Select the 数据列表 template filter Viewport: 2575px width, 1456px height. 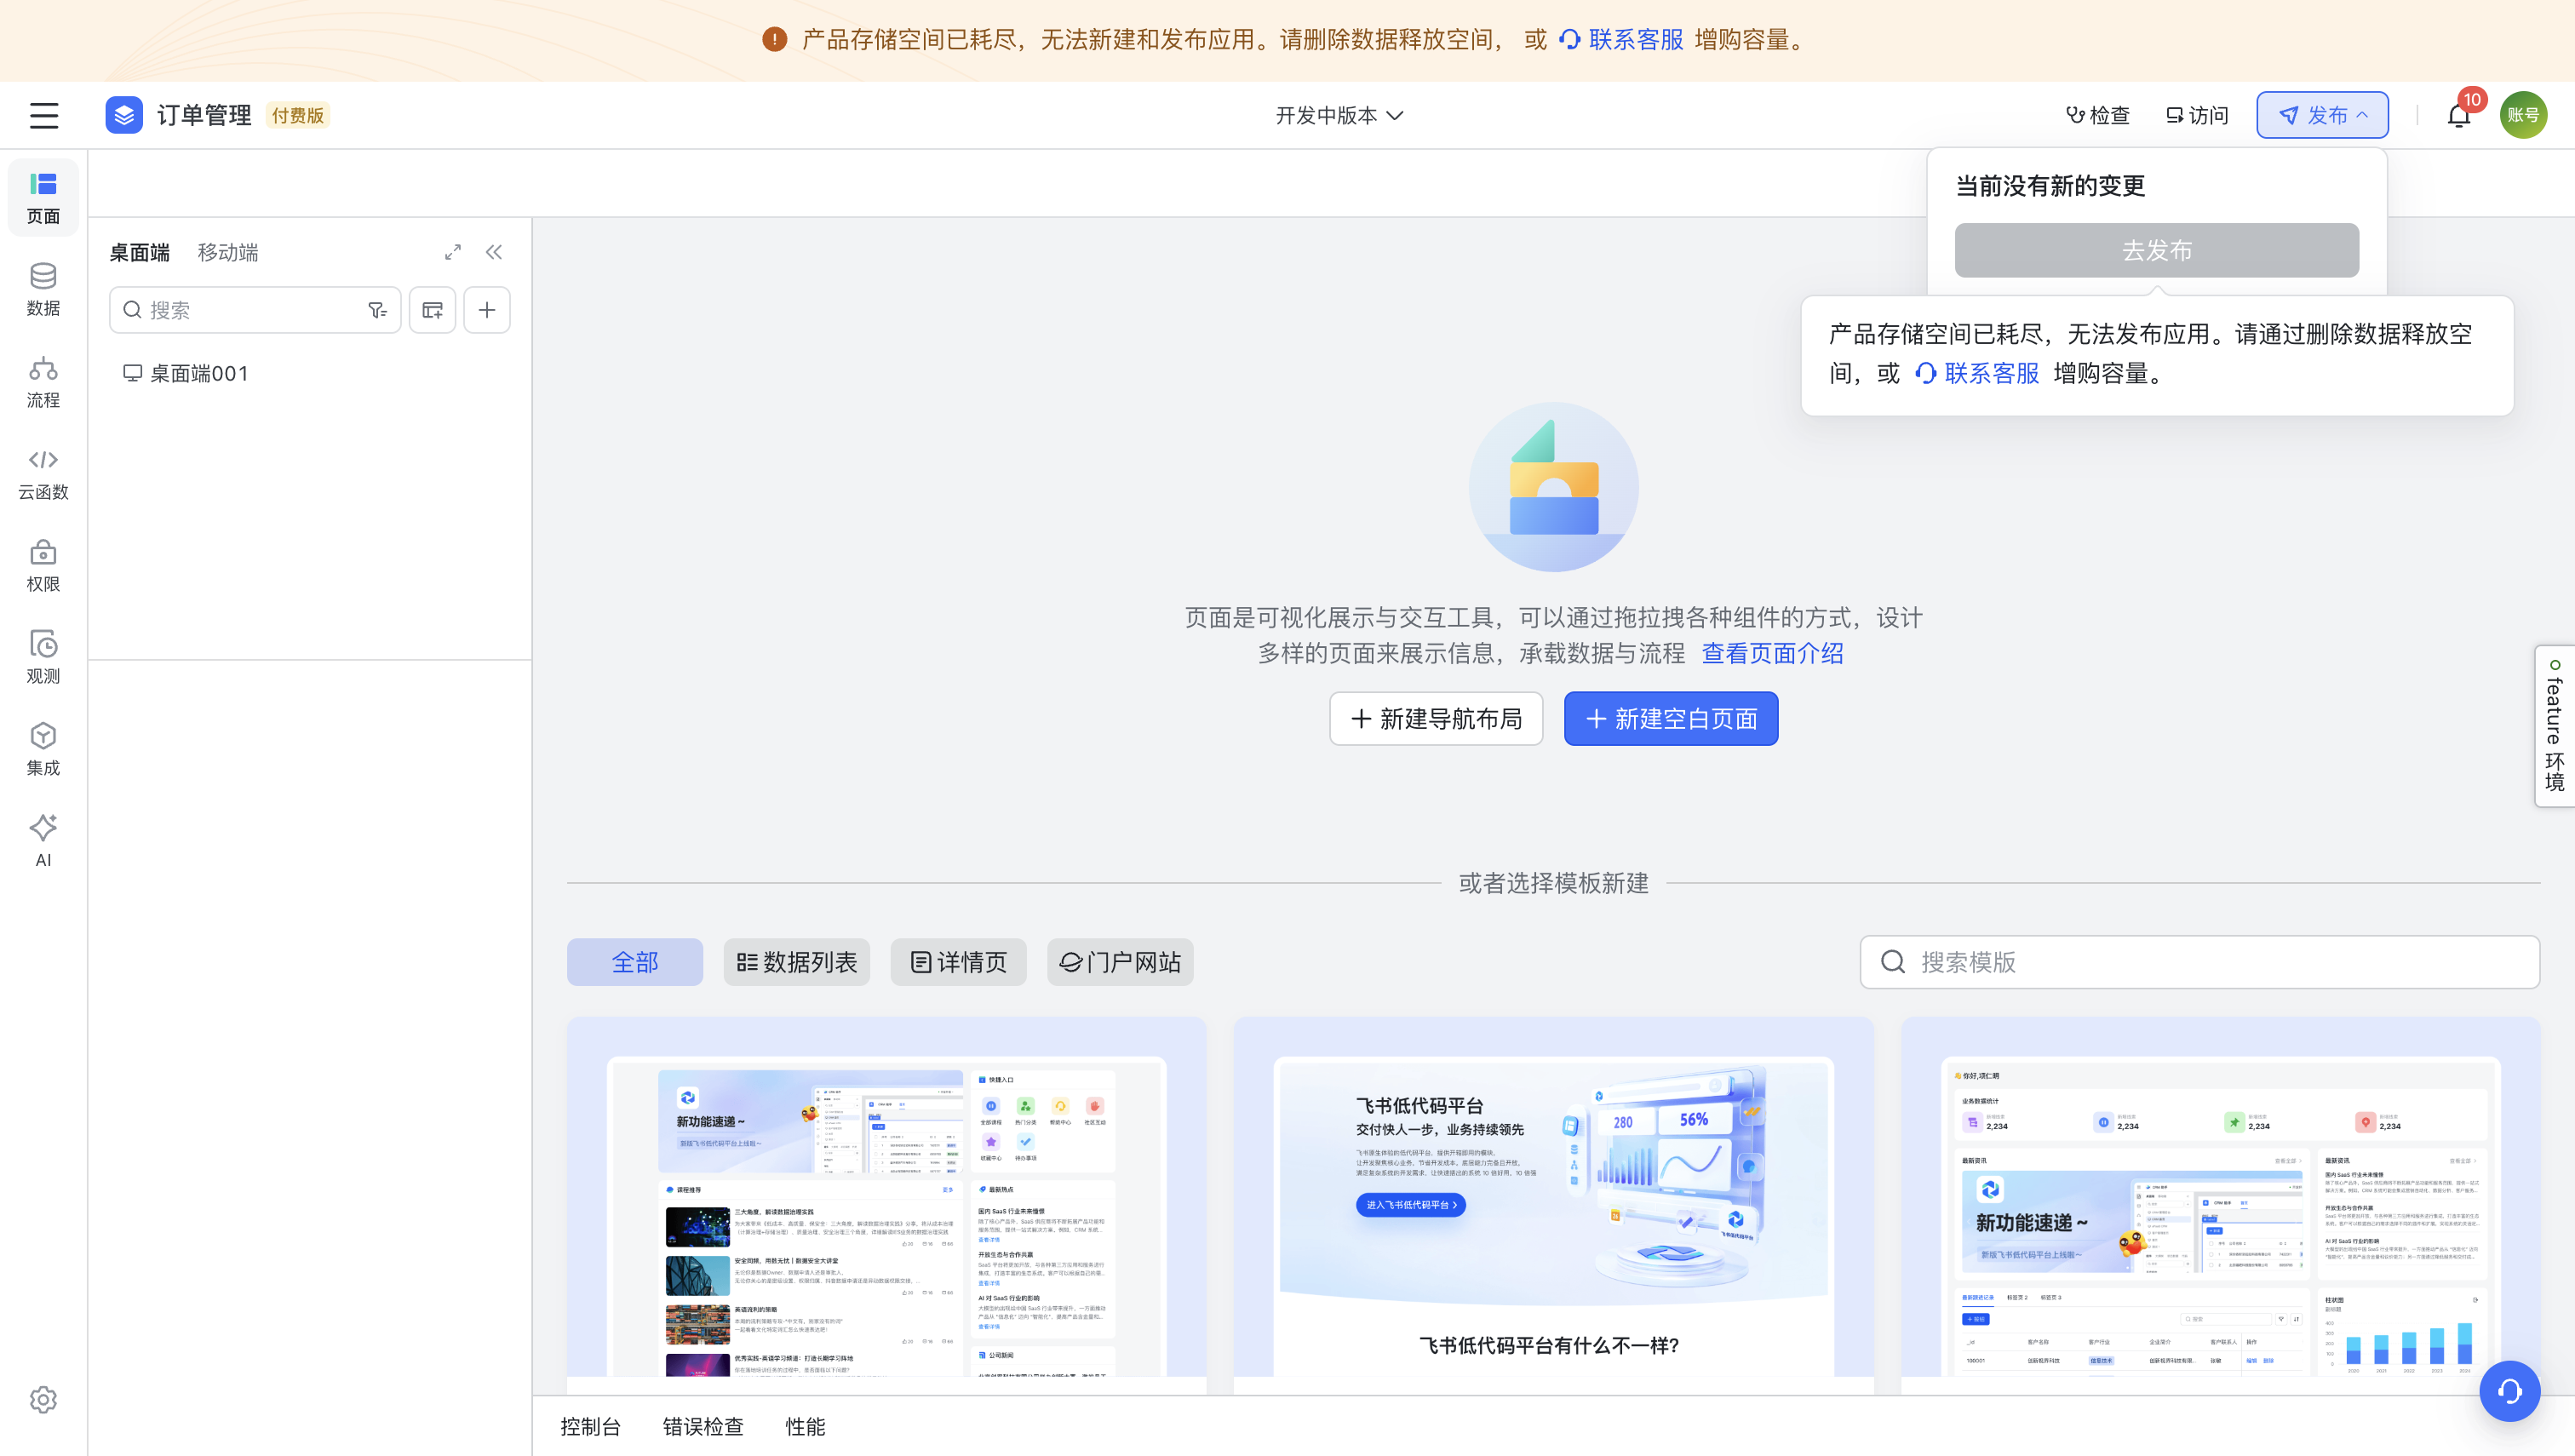[796, 962]
